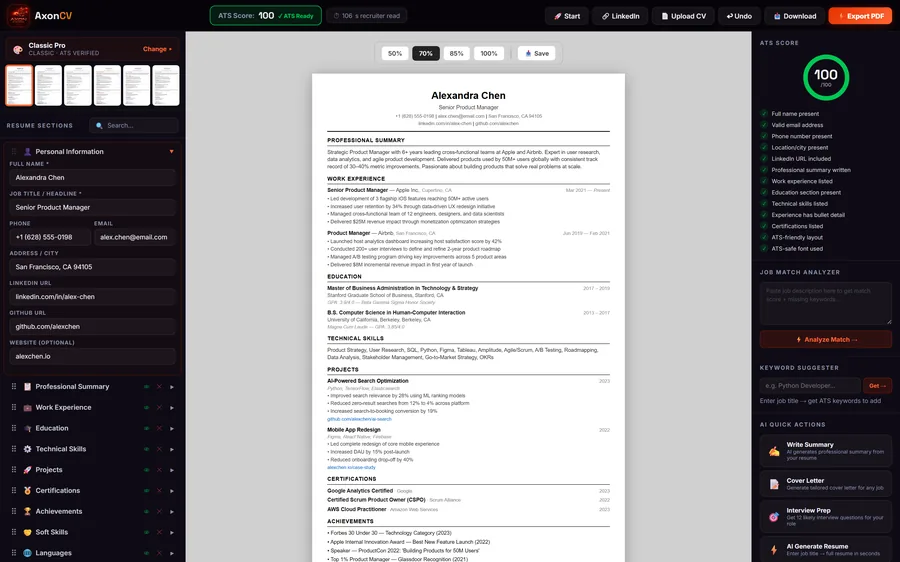
Task: Click the Interview Prep target icon
Action: point(774,517)
